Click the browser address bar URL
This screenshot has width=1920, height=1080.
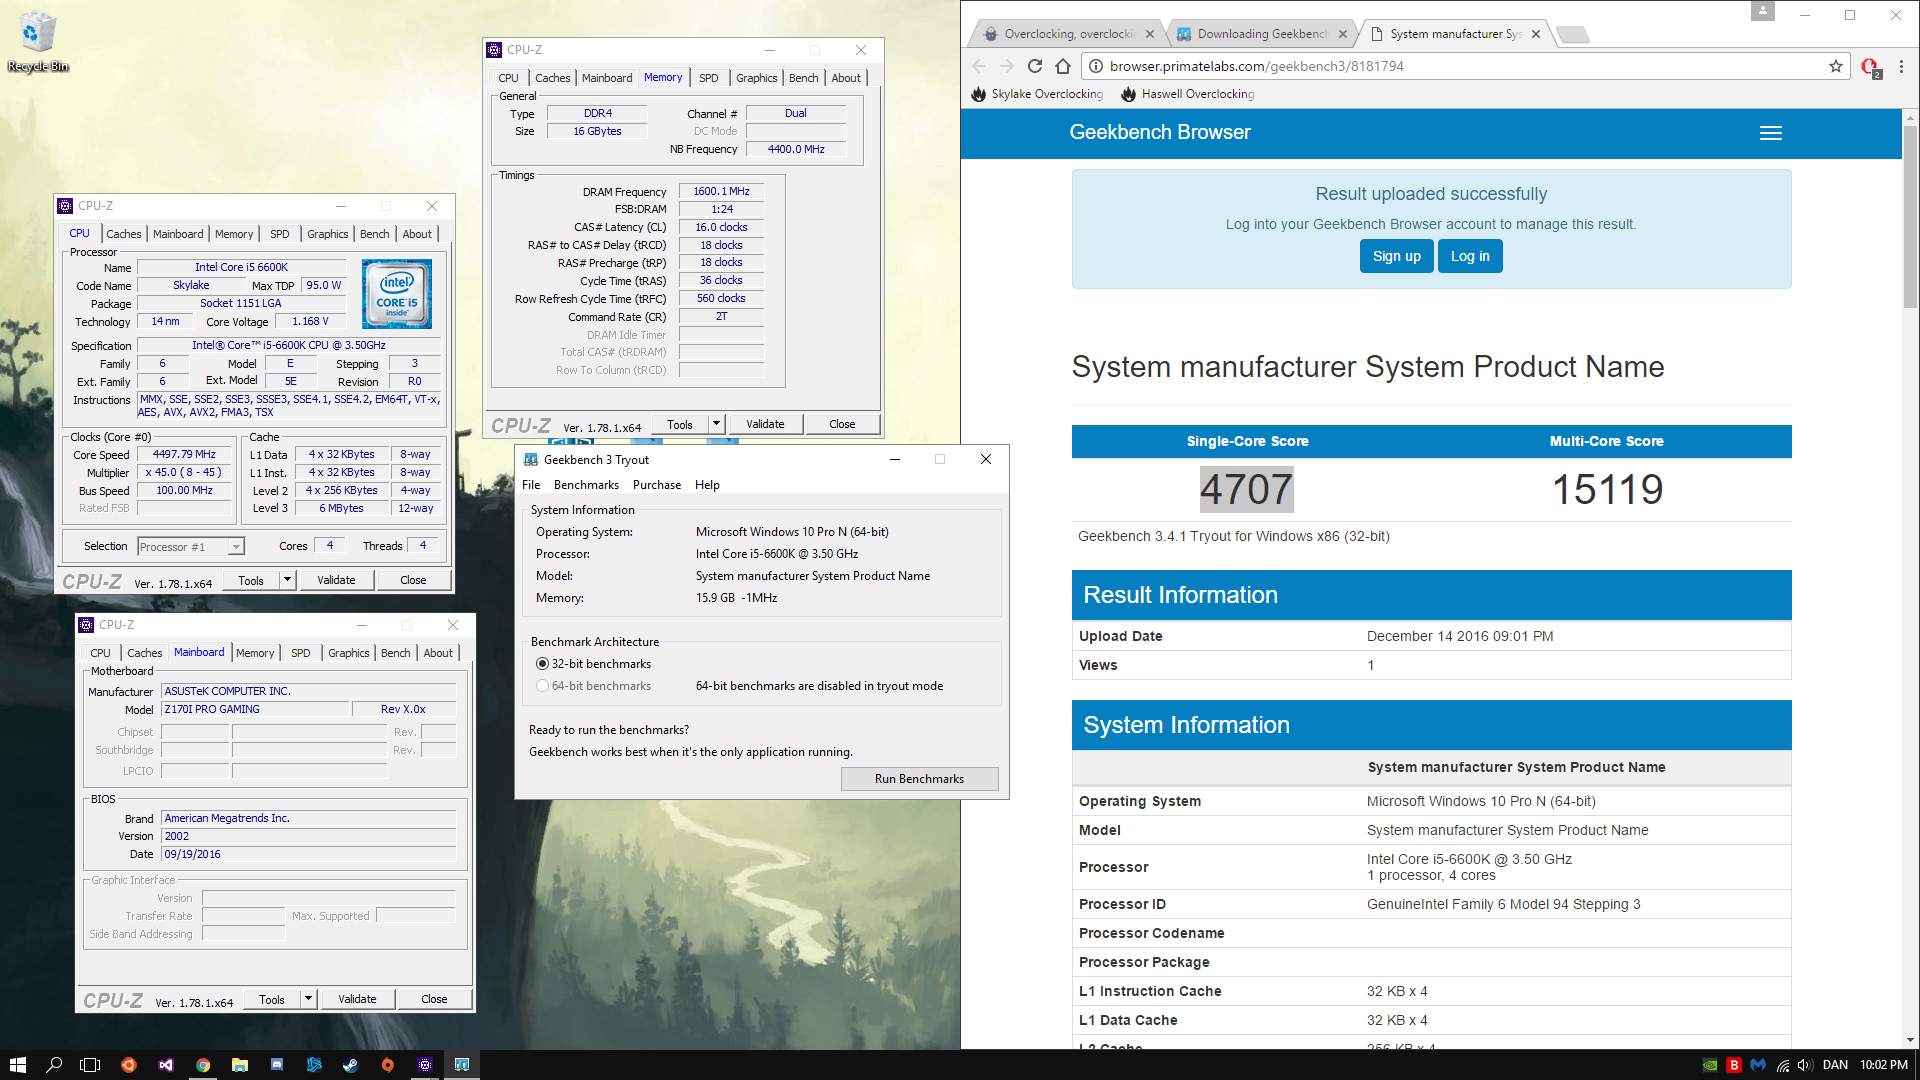tap(1256, 66)
